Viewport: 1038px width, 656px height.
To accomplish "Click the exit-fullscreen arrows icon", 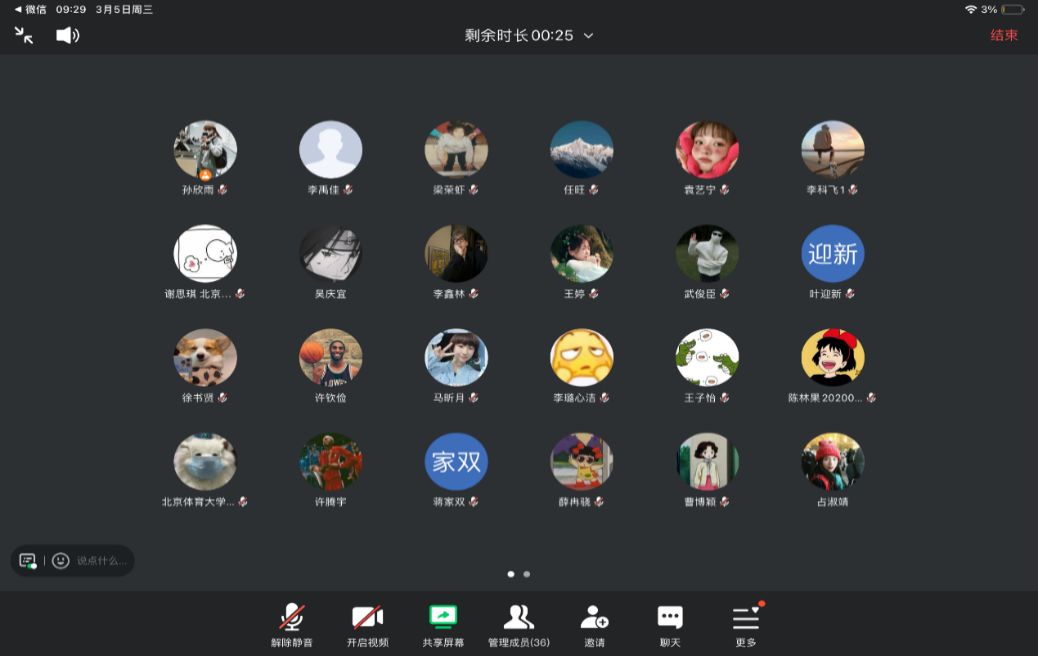I will click(24, 35).
